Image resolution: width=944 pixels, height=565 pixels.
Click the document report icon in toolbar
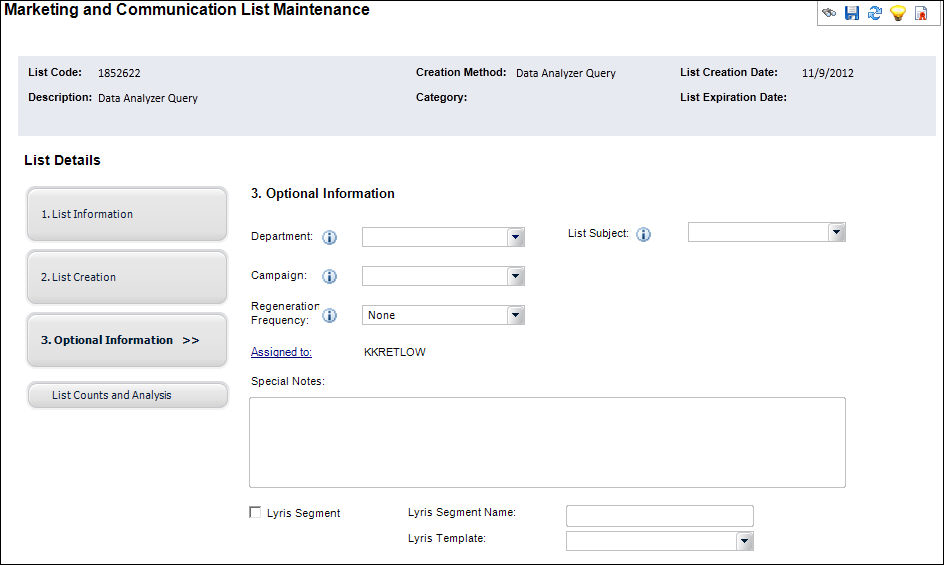coord(921,13)
